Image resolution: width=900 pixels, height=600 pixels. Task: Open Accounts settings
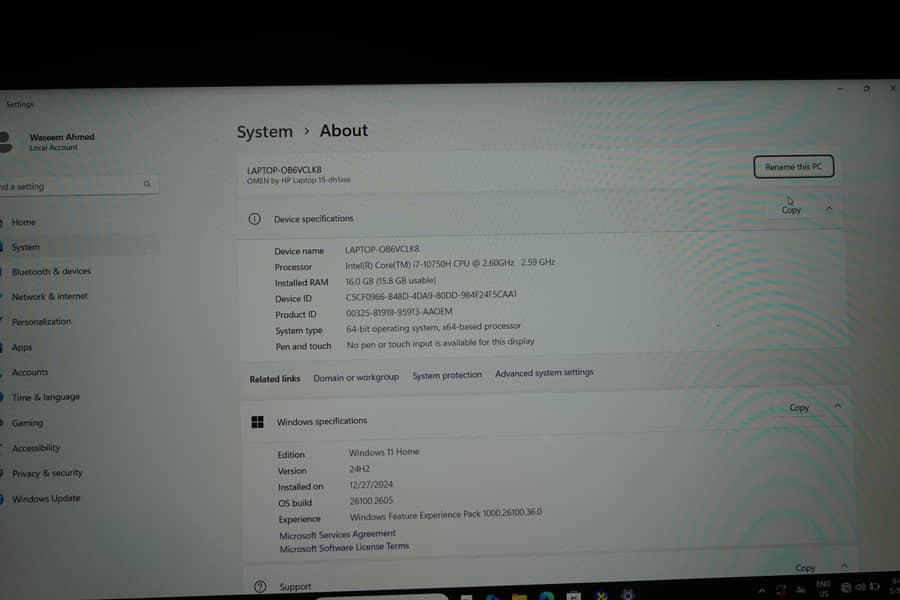click(30, 372)
